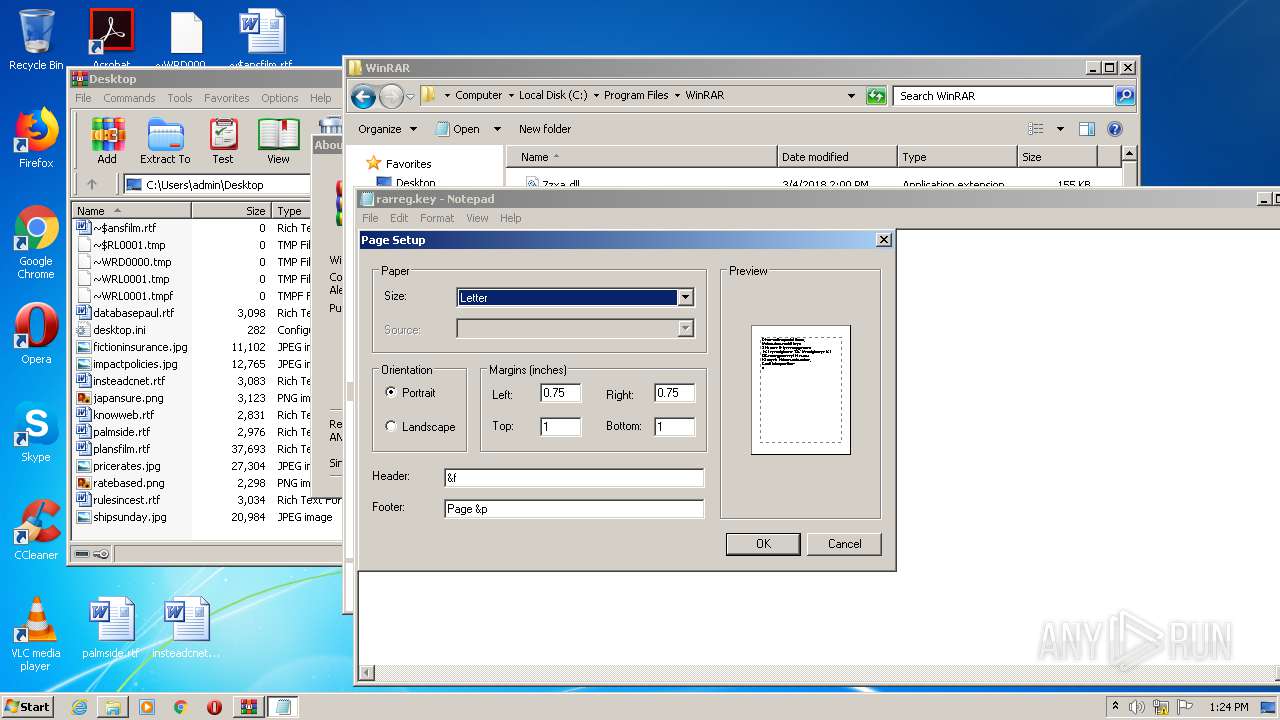Viewport: 1280px width, 720px height.
Task: Click OK in Page Setup
Action: coord(763,544)
